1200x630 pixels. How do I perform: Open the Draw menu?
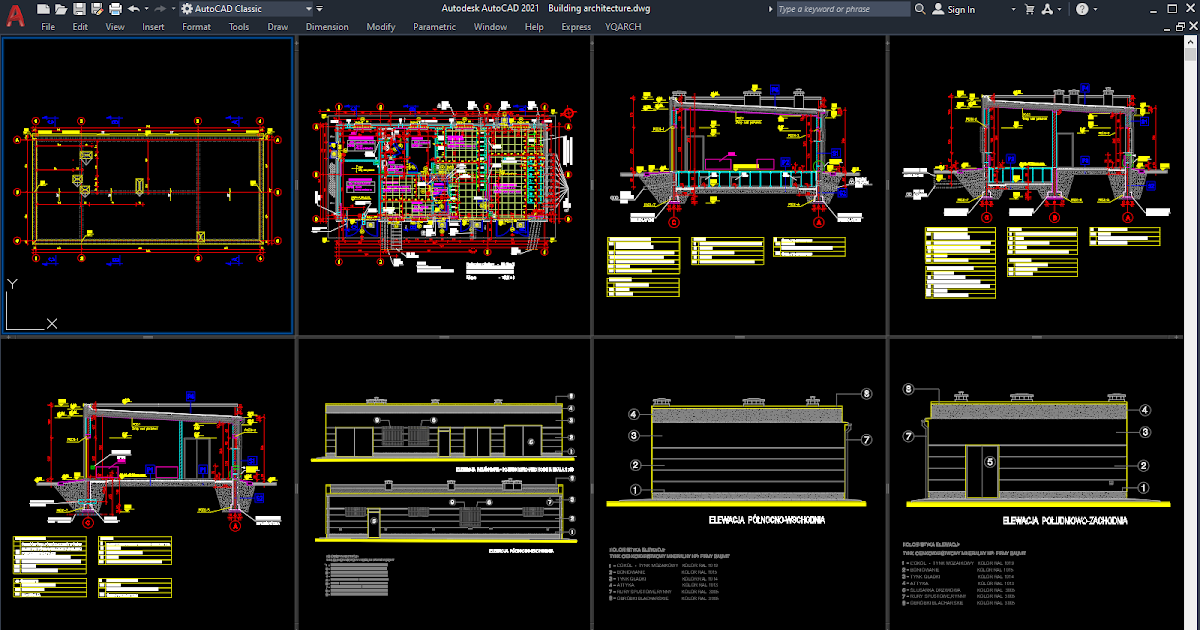(278, 27)
